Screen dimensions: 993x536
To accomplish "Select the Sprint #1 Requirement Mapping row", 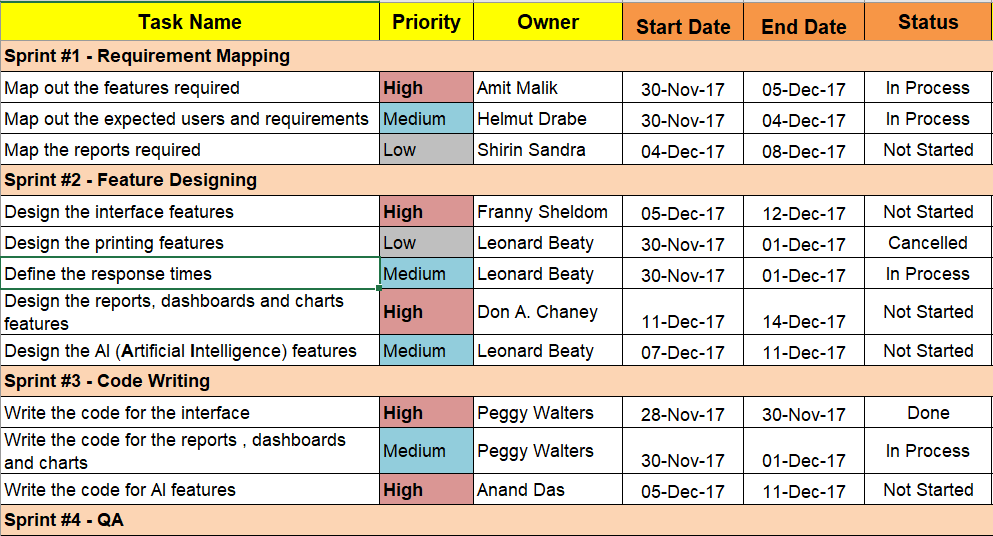I will tap(147, 56).
